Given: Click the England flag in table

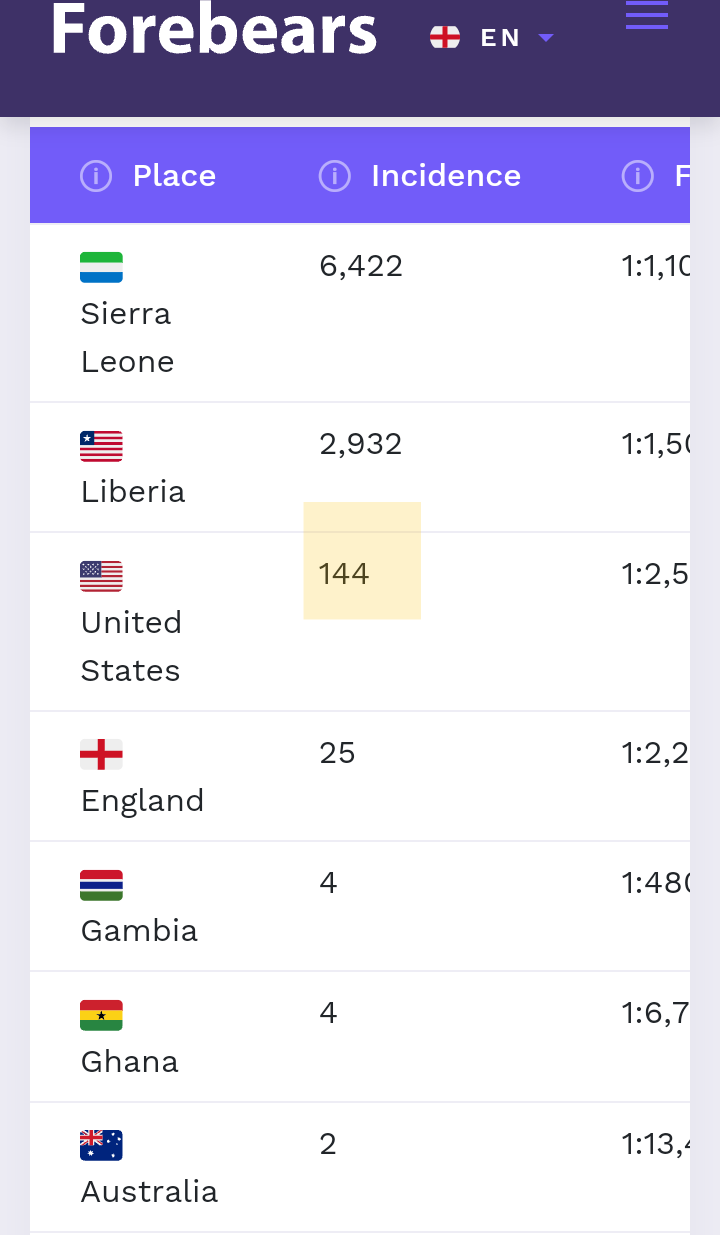Looking at the screenshot, I should pos(101,754).
